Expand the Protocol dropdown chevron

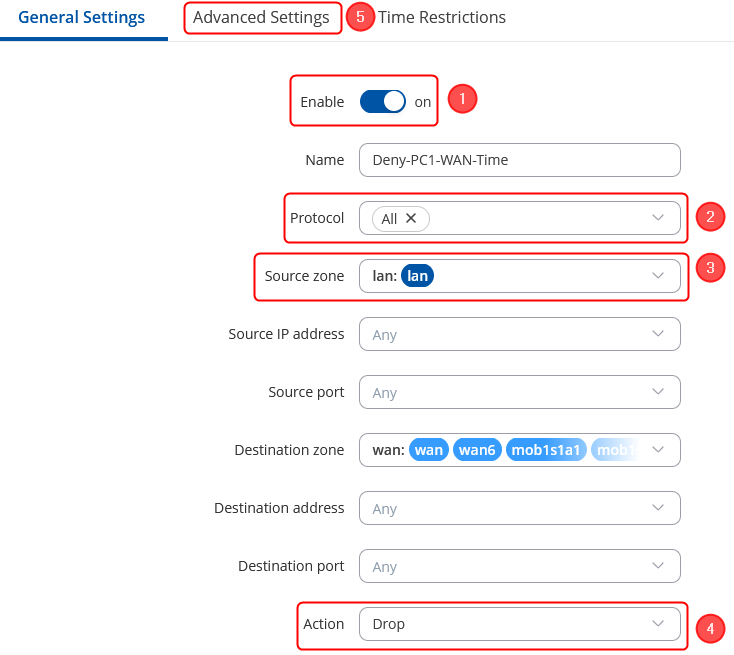(658, 218)
